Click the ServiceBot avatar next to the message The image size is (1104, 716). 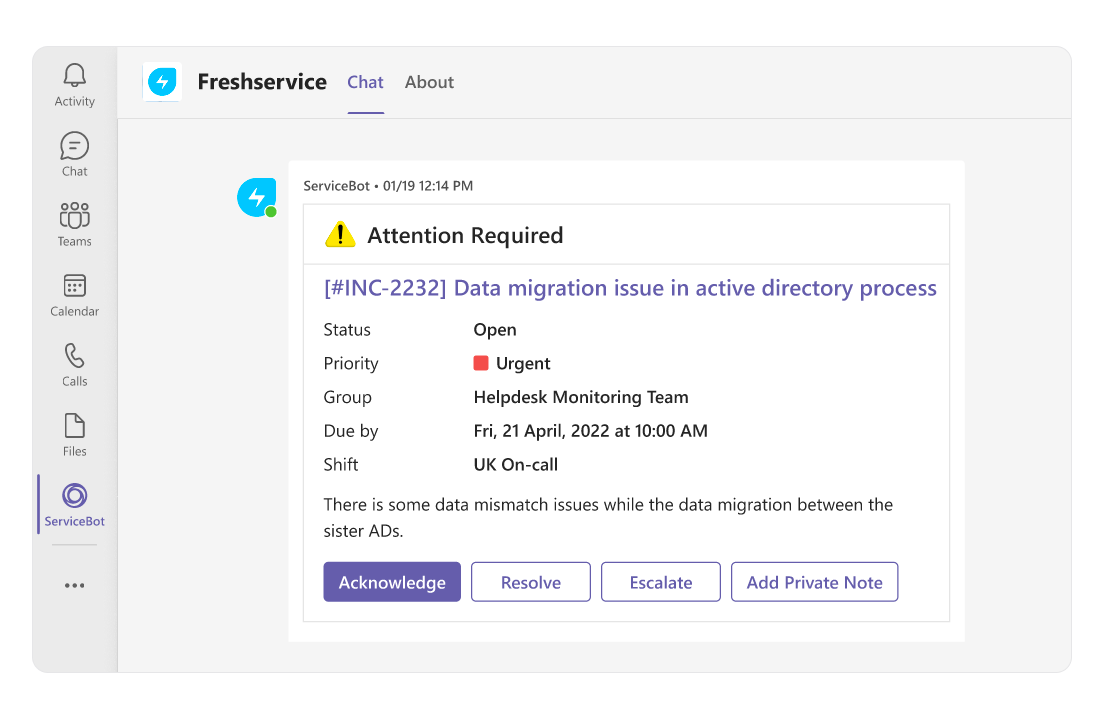[x=256, y=197]
